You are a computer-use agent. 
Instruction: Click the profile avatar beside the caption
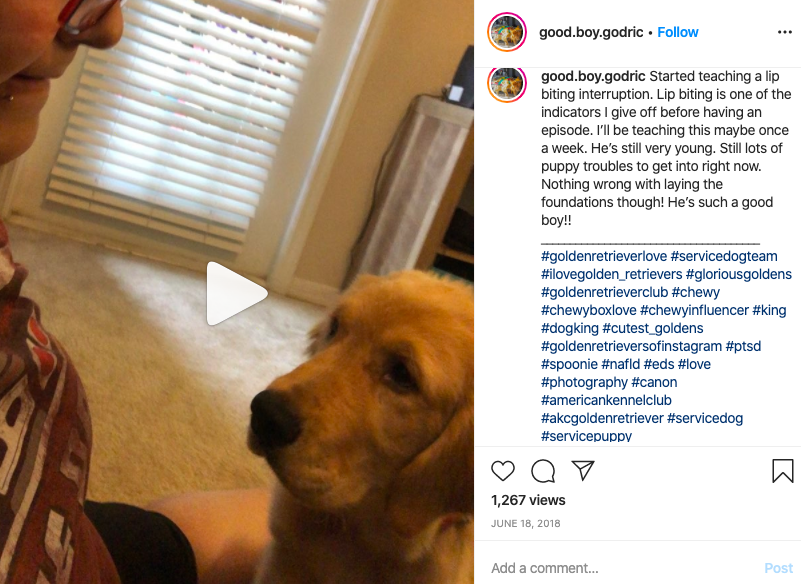tap(507, 84)
